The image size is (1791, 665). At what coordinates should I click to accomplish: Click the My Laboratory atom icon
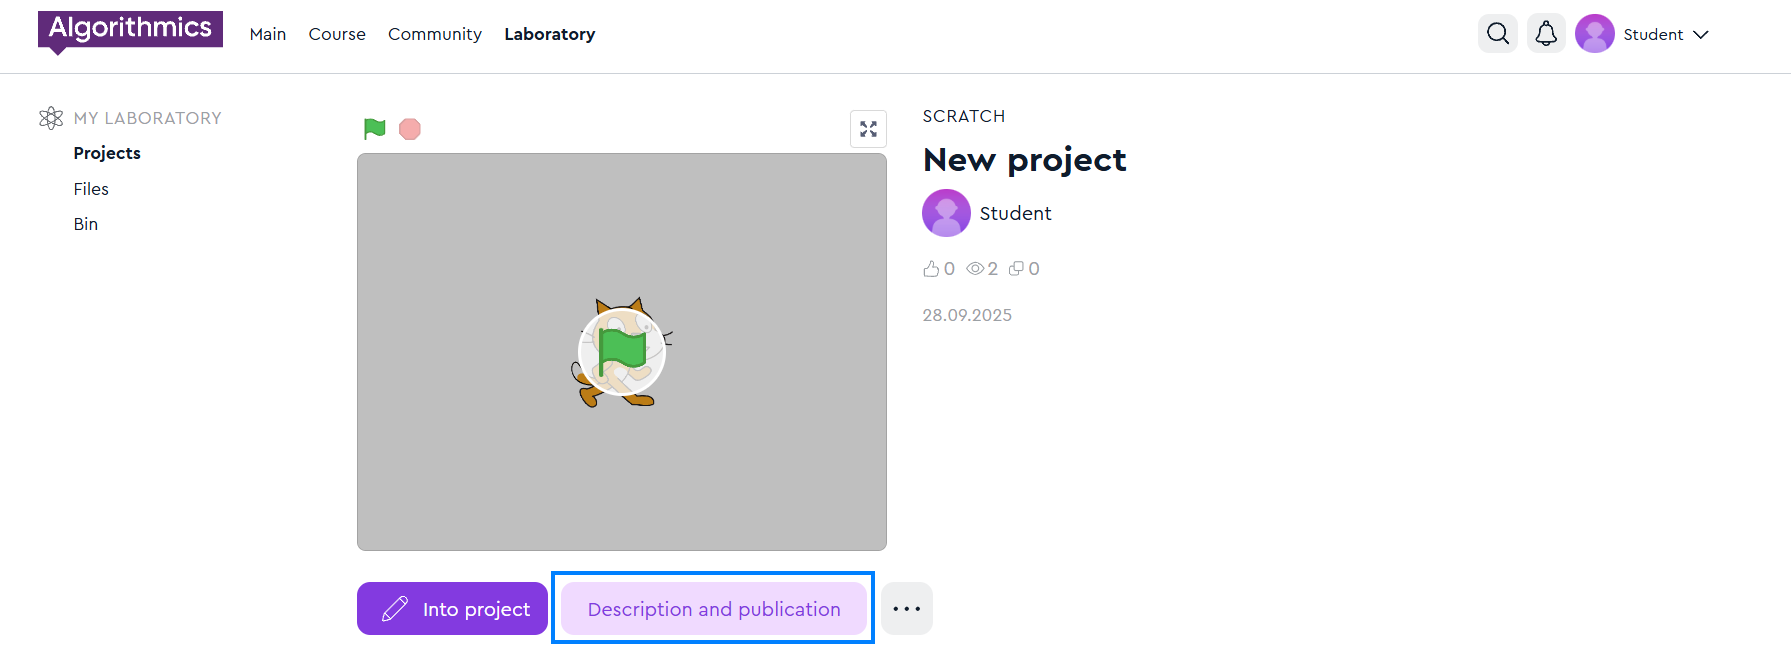[51, 118]
